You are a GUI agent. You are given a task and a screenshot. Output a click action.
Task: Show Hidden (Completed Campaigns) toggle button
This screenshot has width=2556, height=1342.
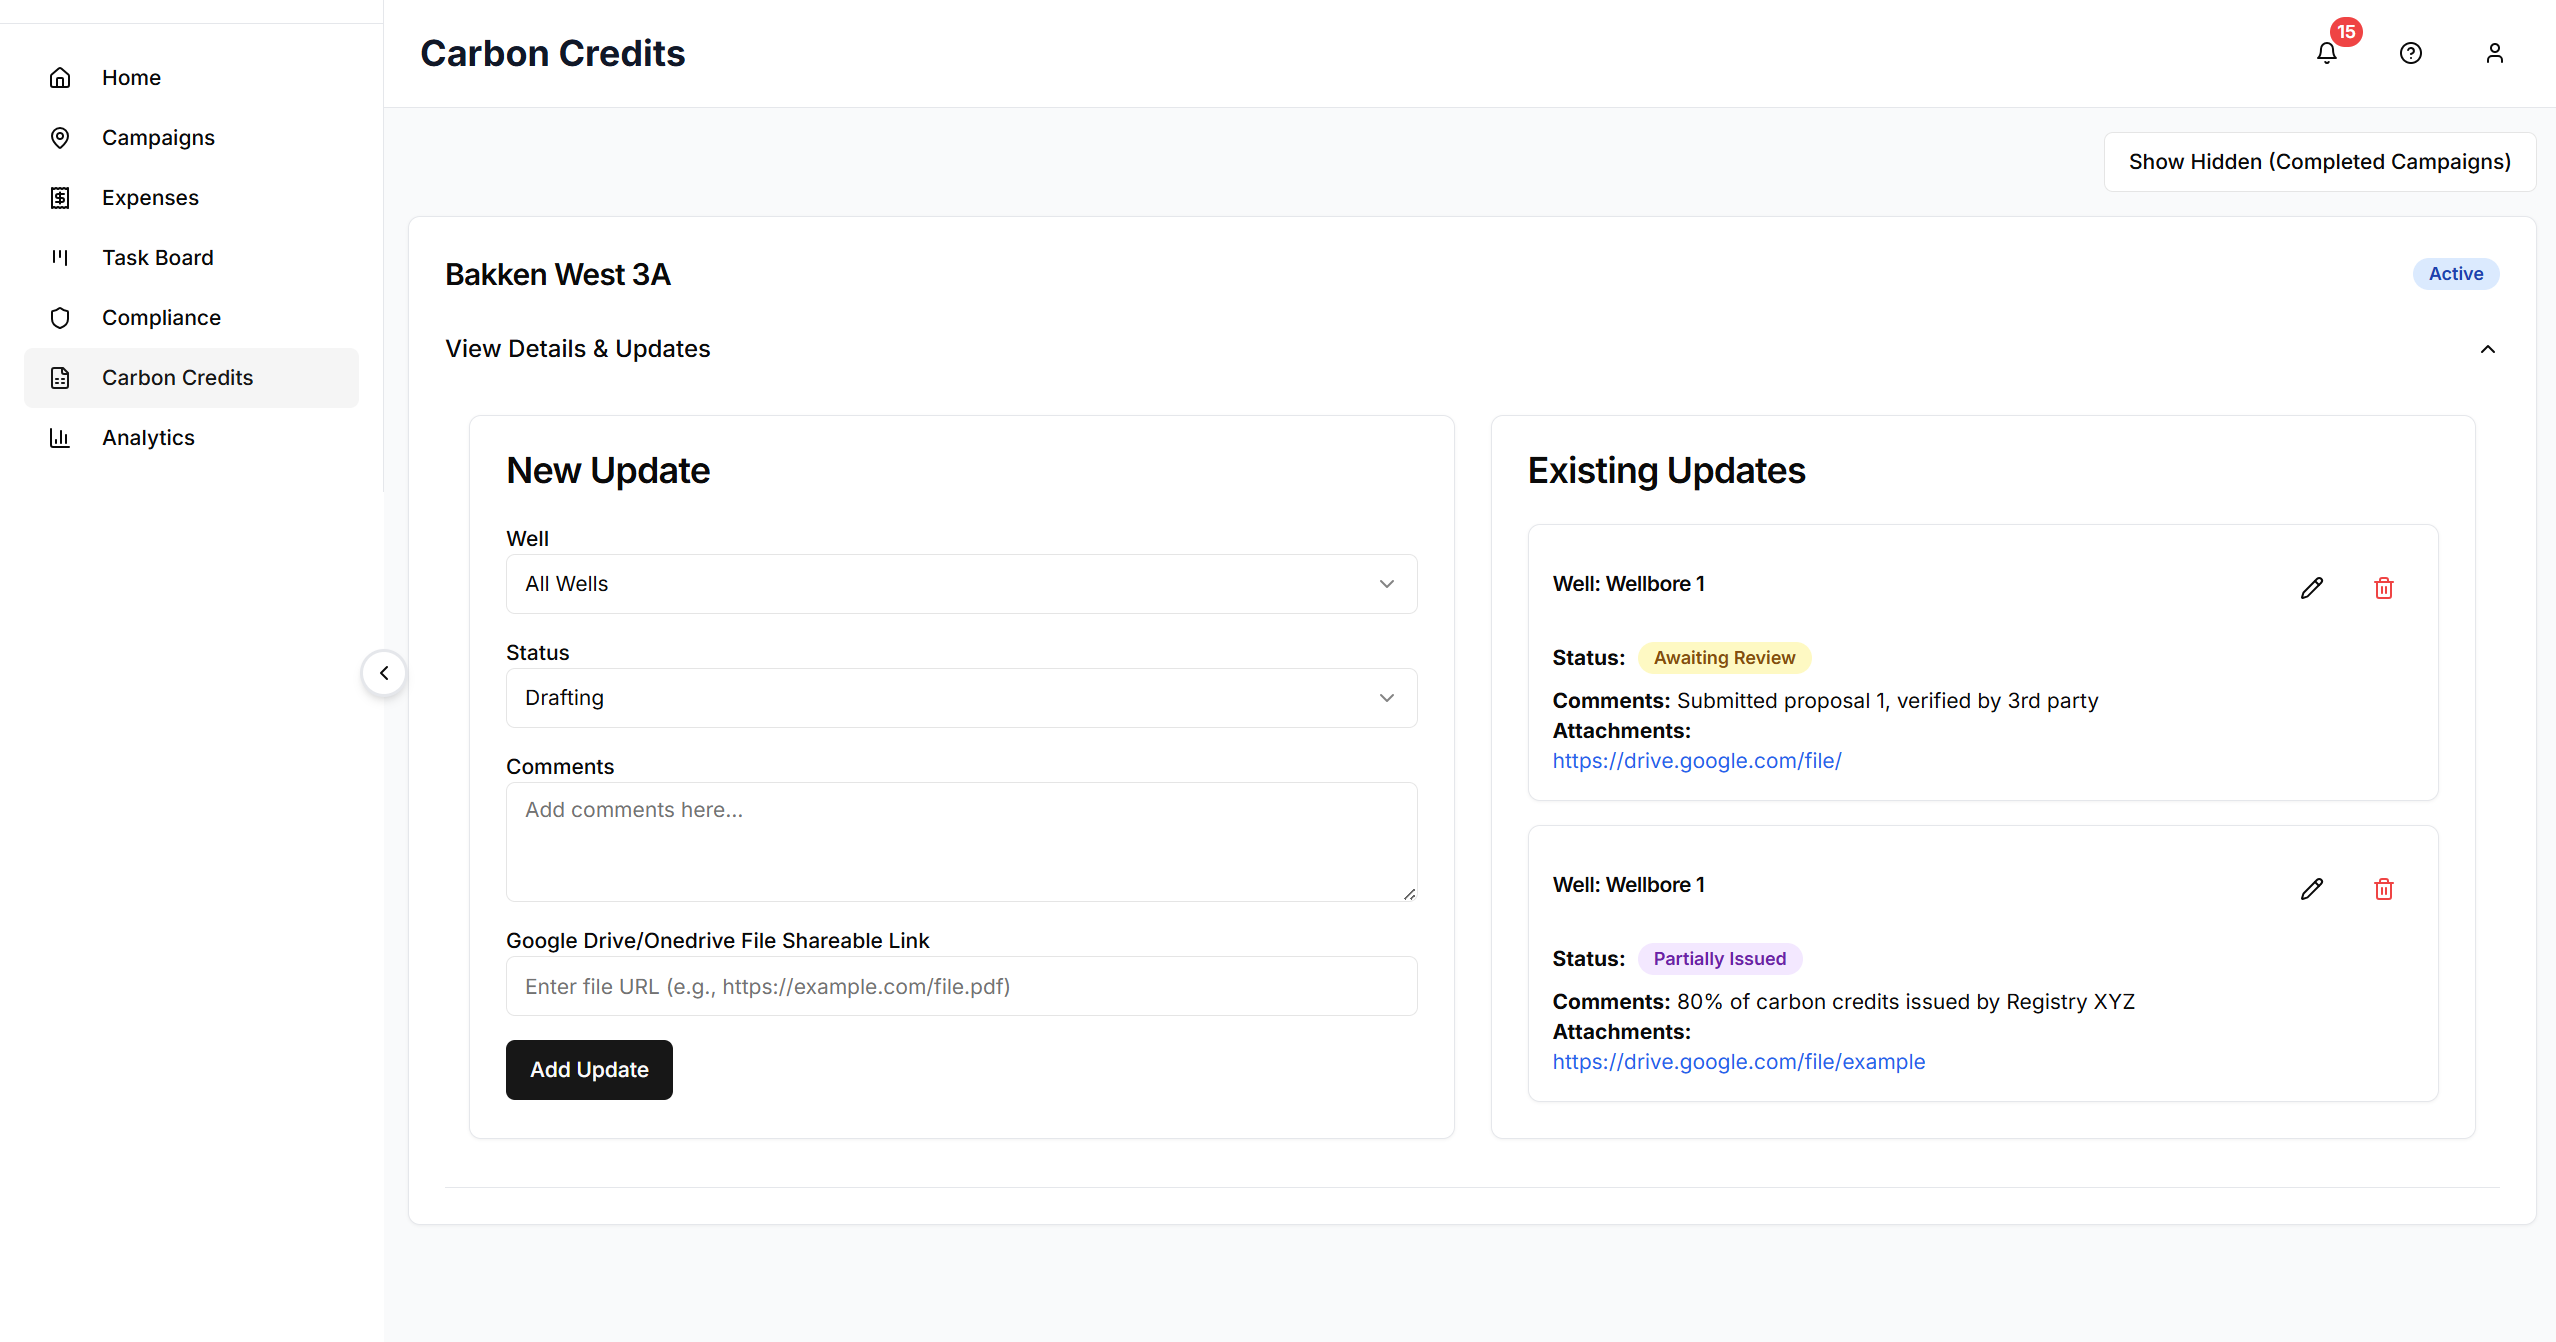[x=2319, y=162]
